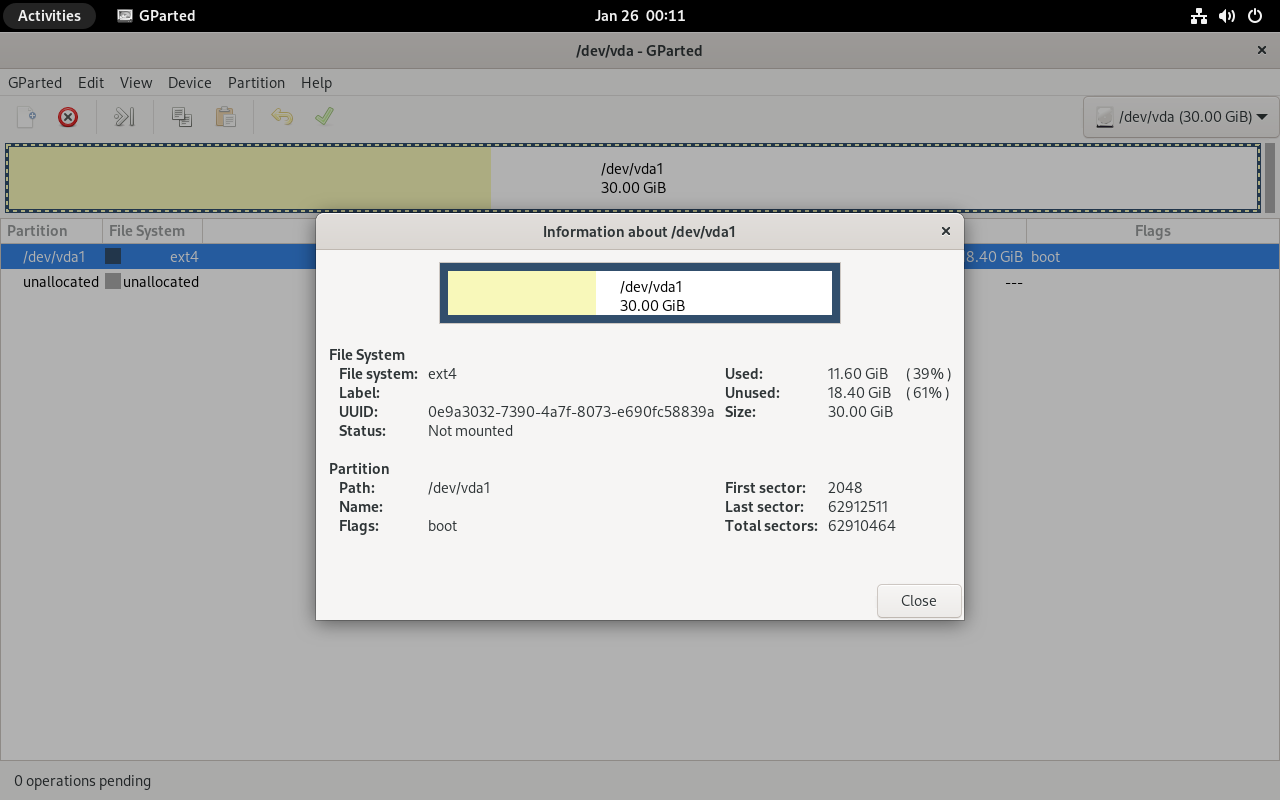Click the Apply all operations checkmark

tap(324, 117)
